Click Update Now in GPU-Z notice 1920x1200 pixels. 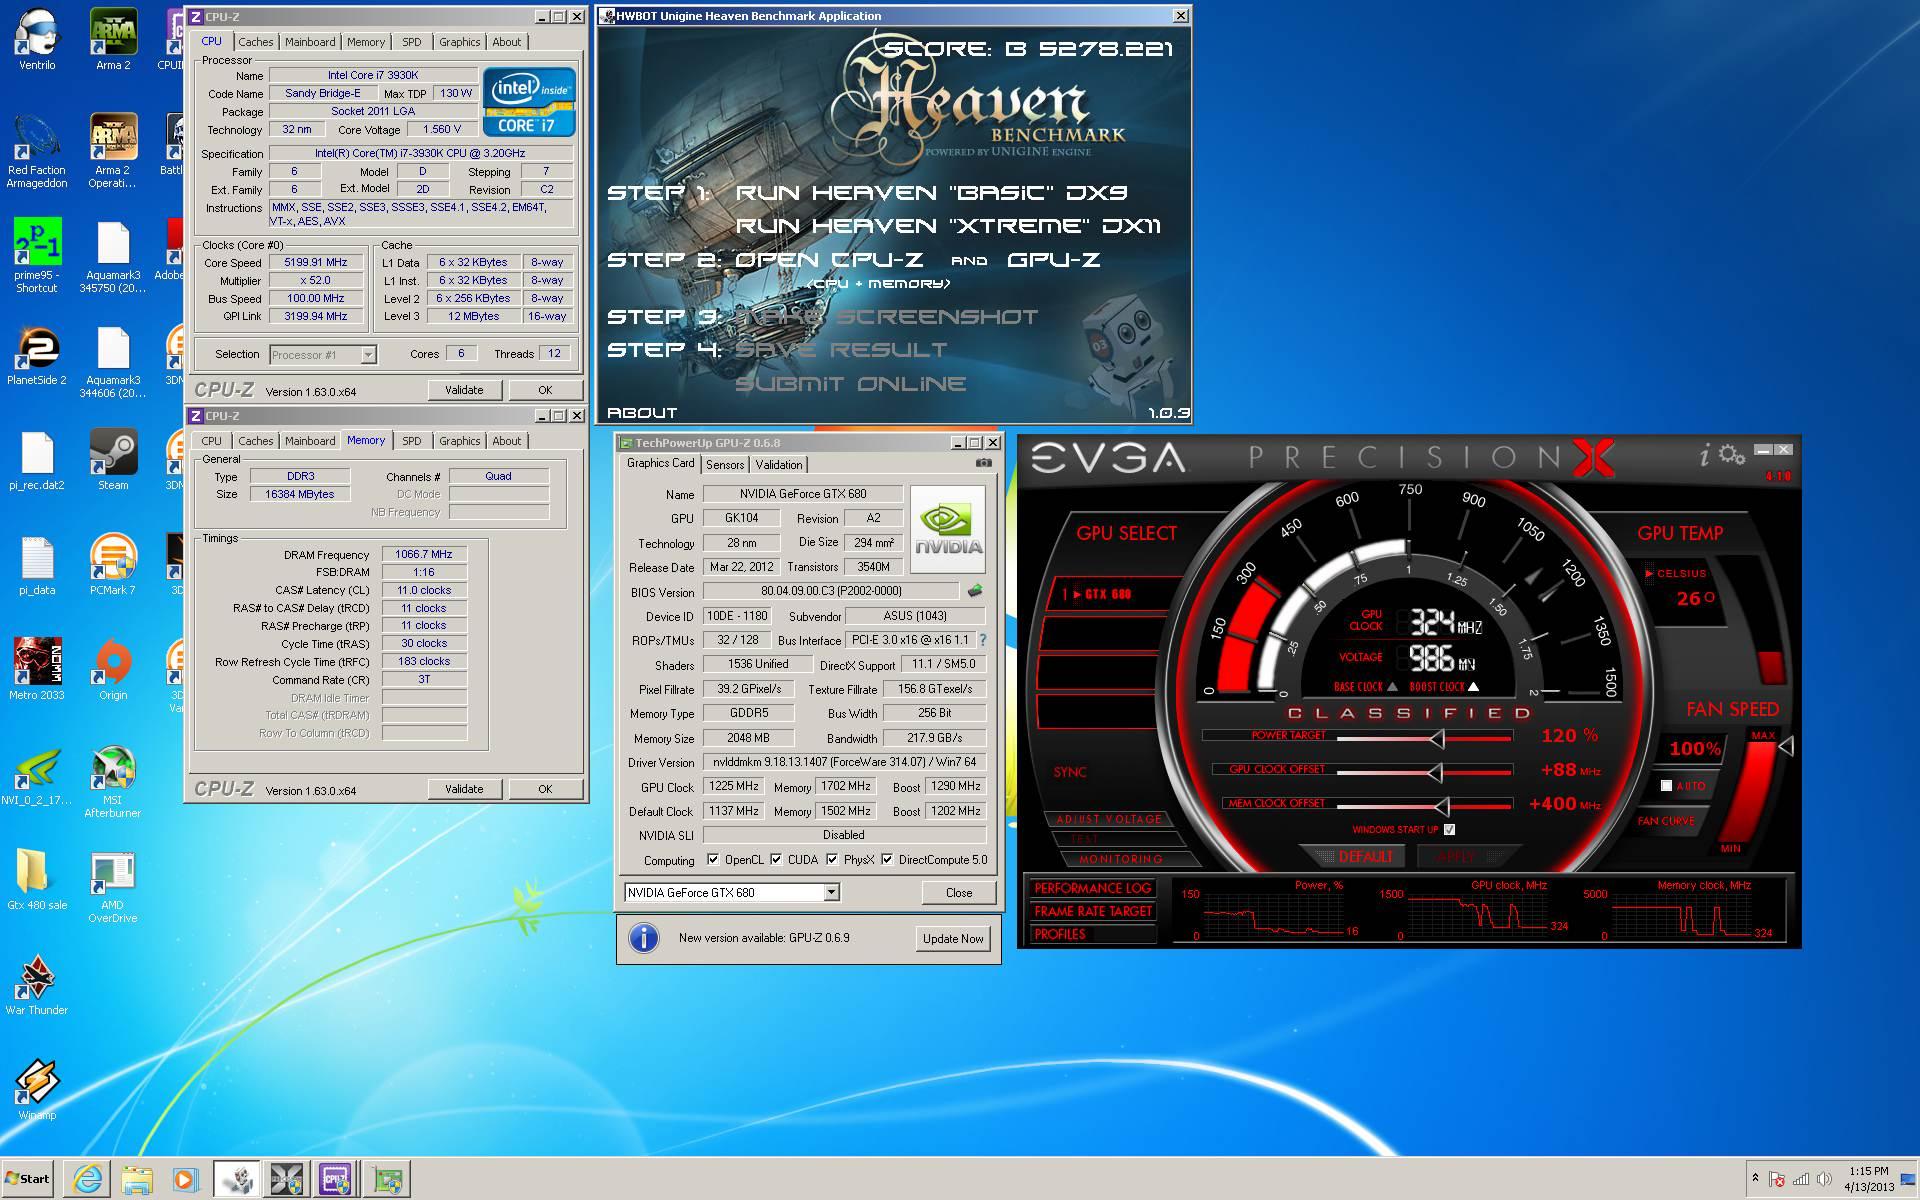tap(953, 938)
